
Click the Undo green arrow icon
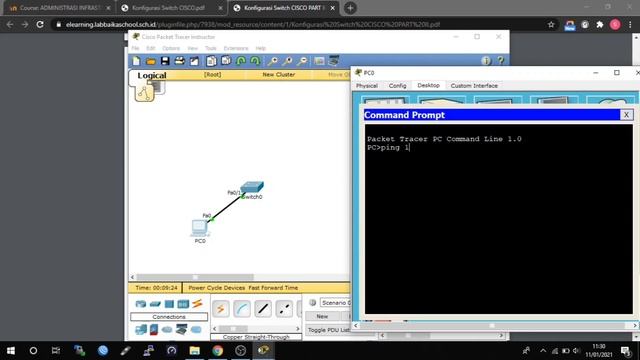click(x=241, y=61)
